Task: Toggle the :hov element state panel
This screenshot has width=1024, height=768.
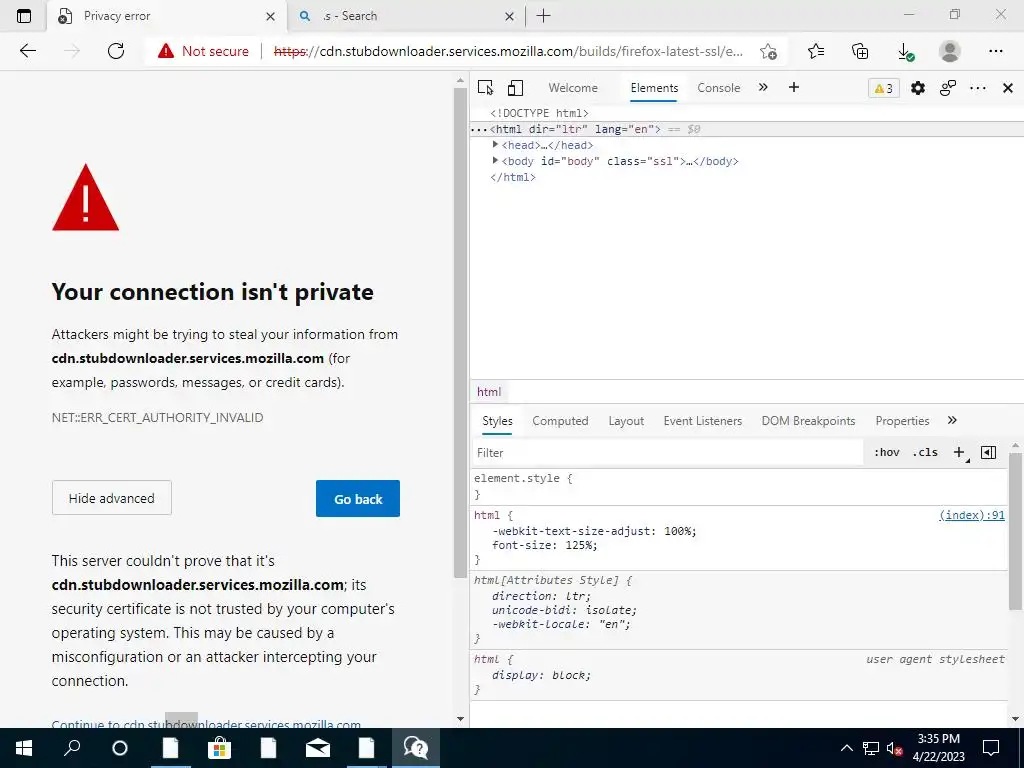Action: (886, 453)
